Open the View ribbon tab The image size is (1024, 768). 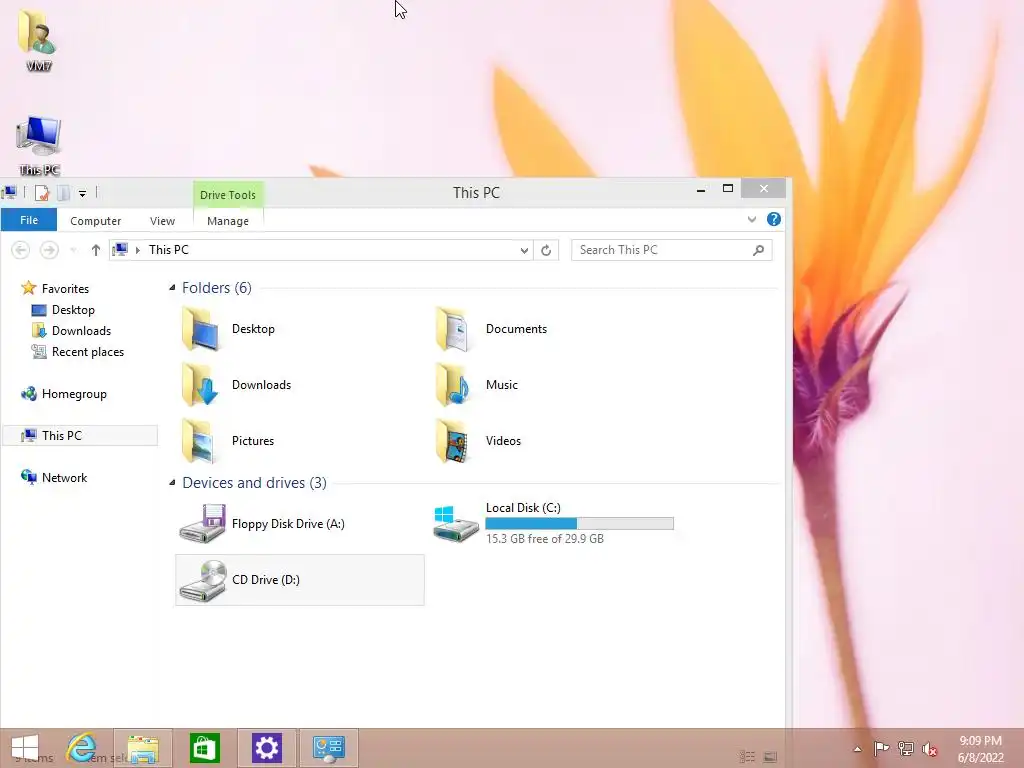tap(162, 221)
